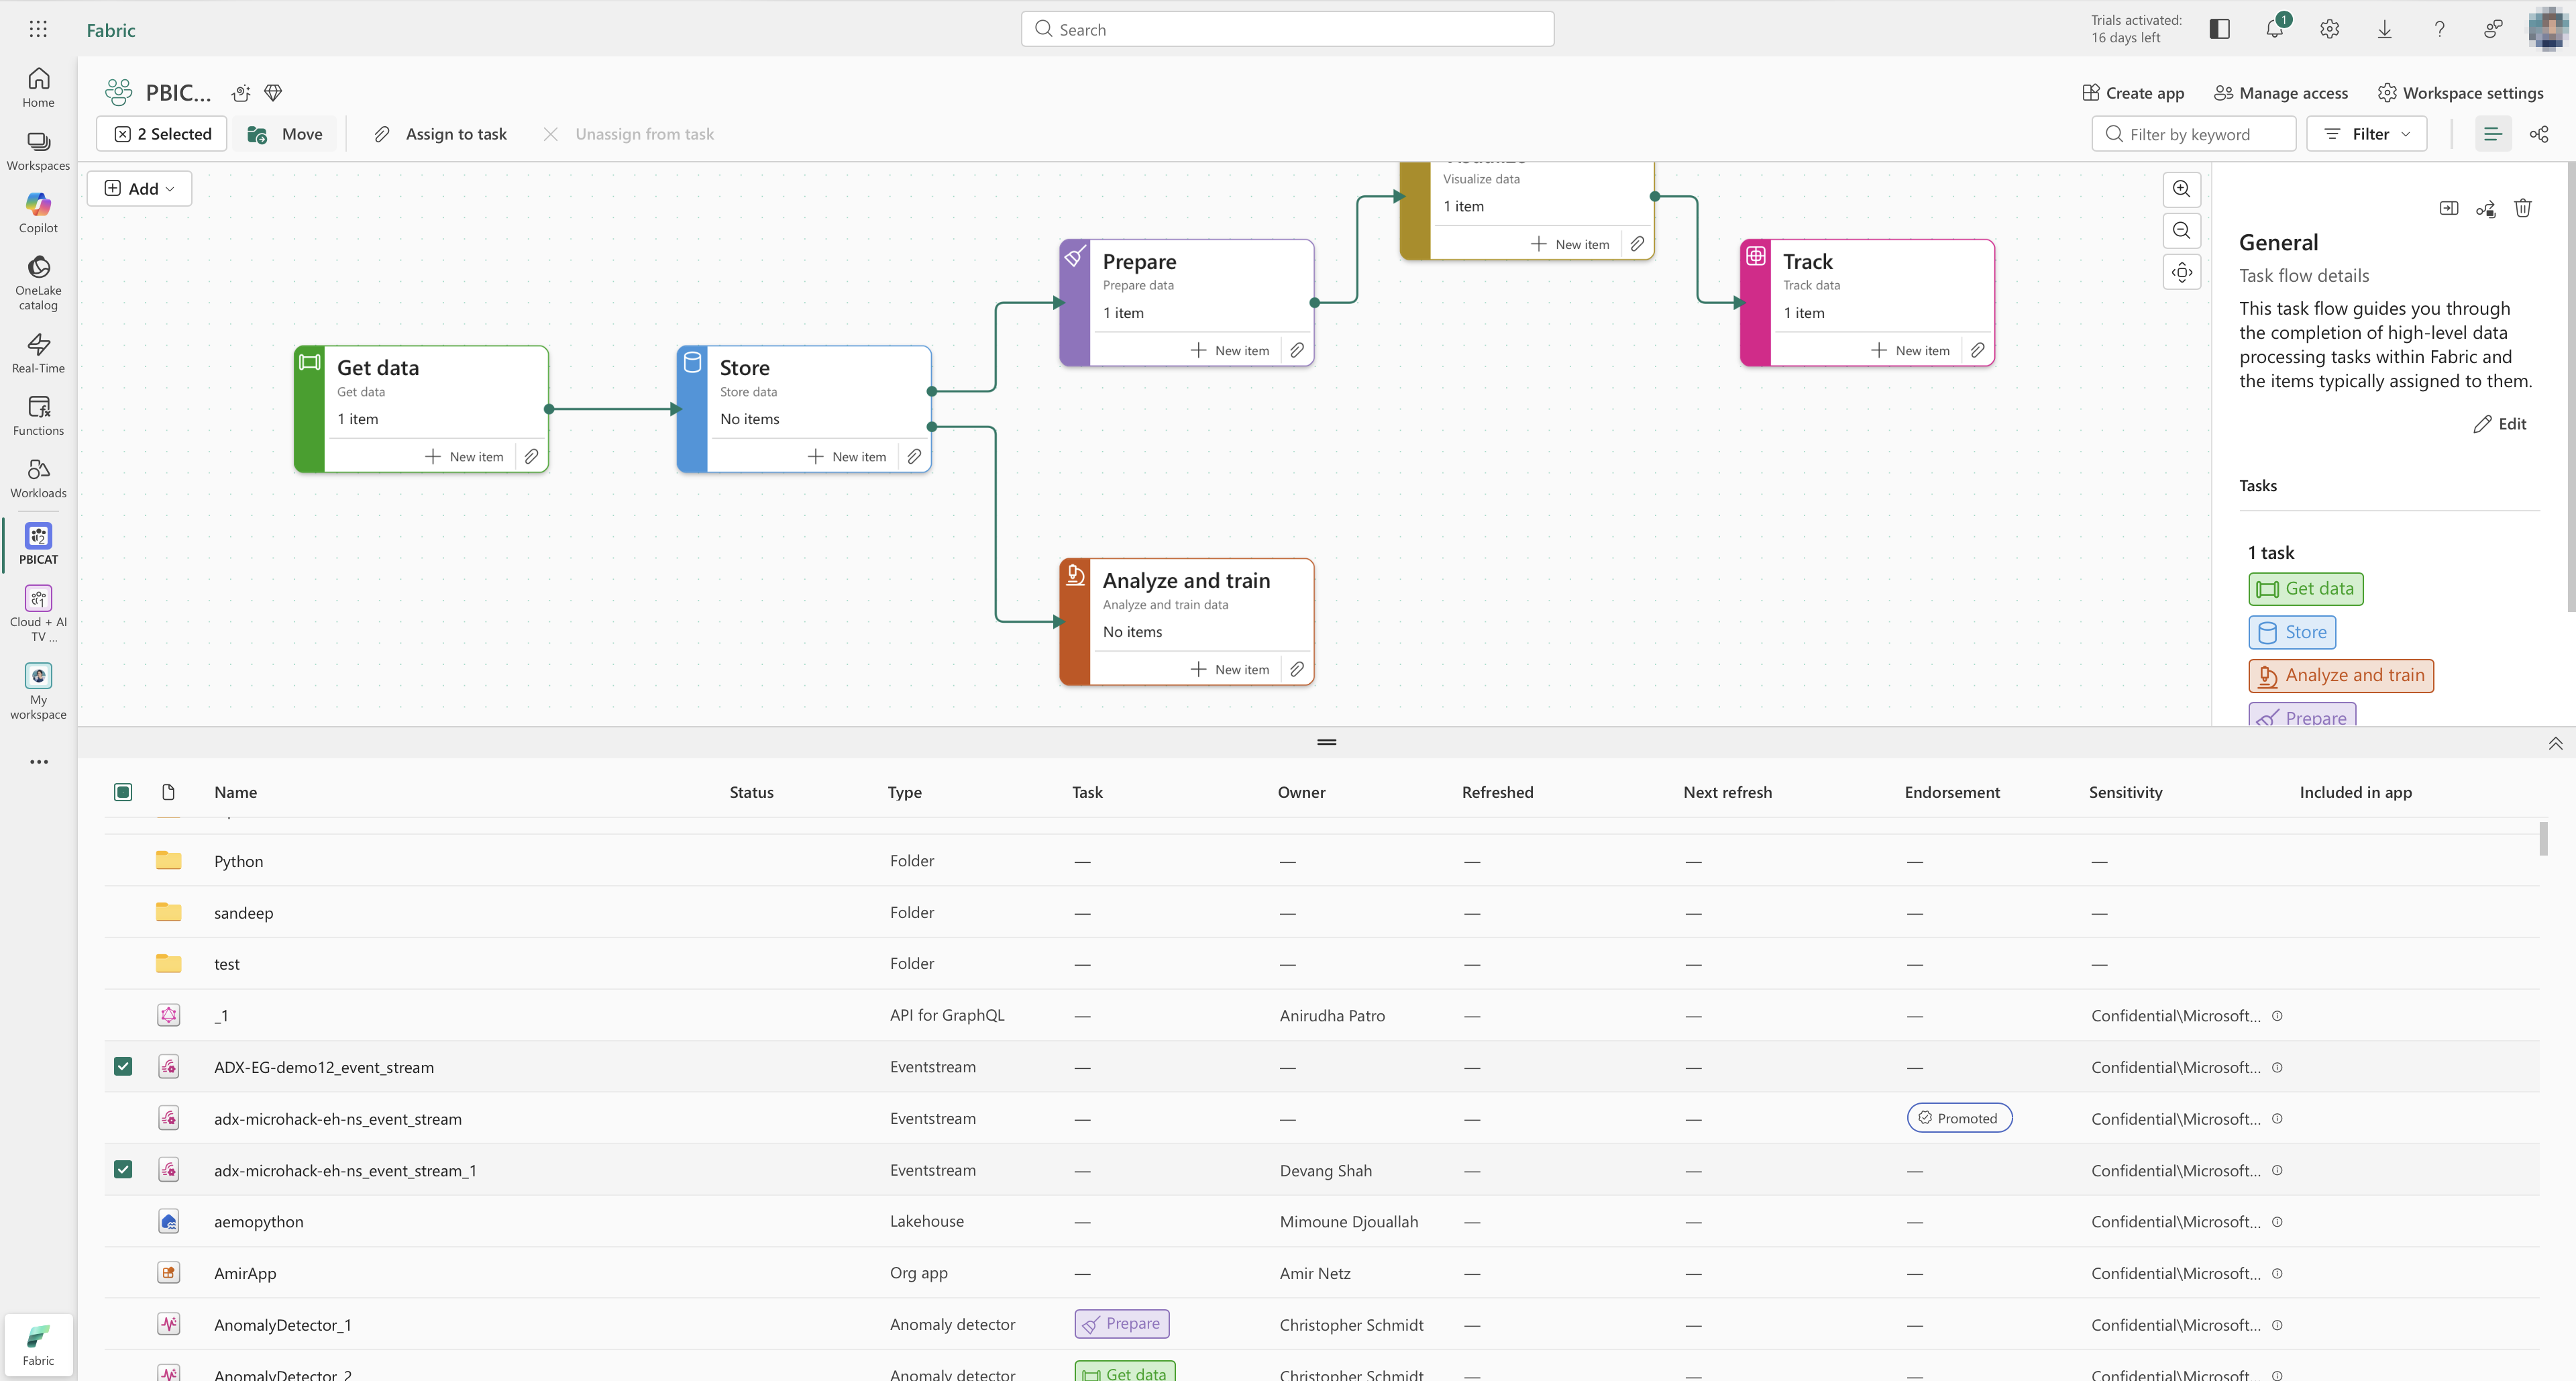The height and width of the screenshot is (1381, 2576).
Task: Select Store tag in Tasks list
Action: (x=2292, y=632)
